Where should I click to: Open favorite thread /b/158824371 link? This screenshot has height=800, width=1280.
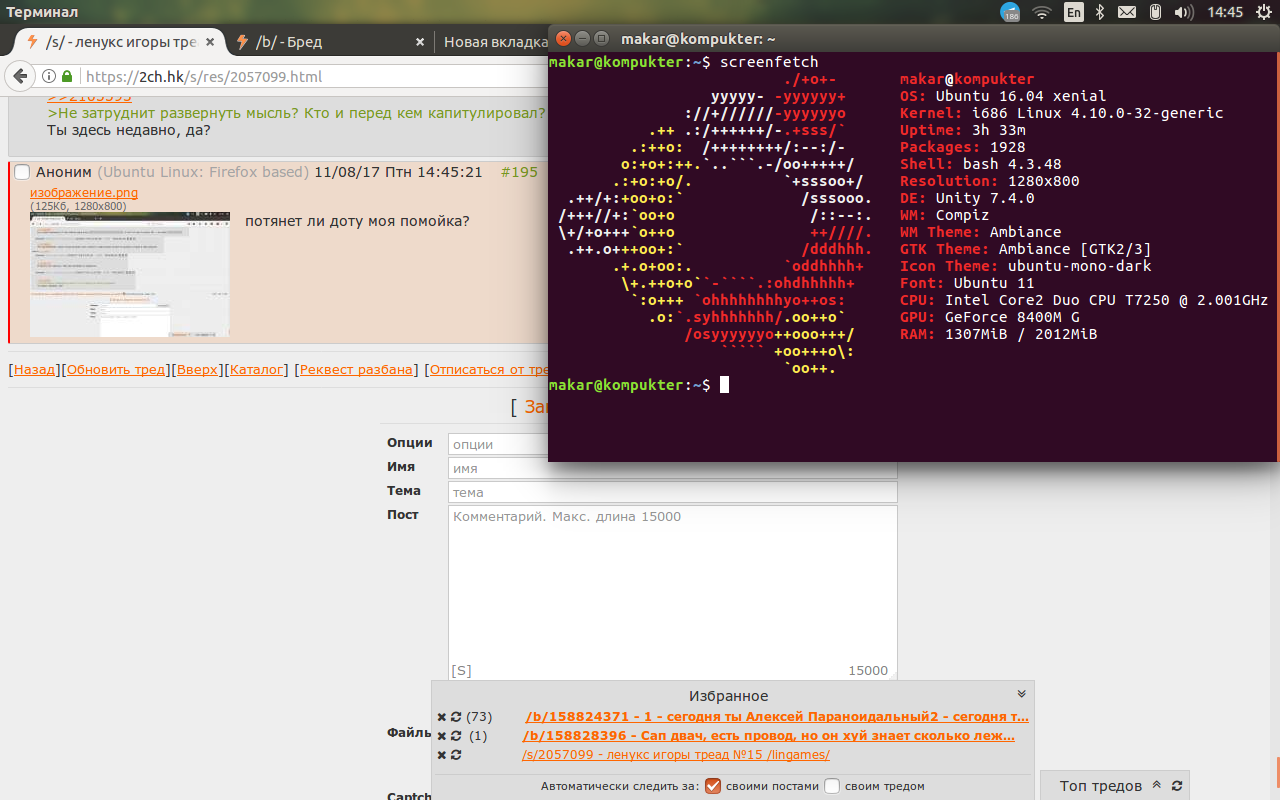click(777, 717)
